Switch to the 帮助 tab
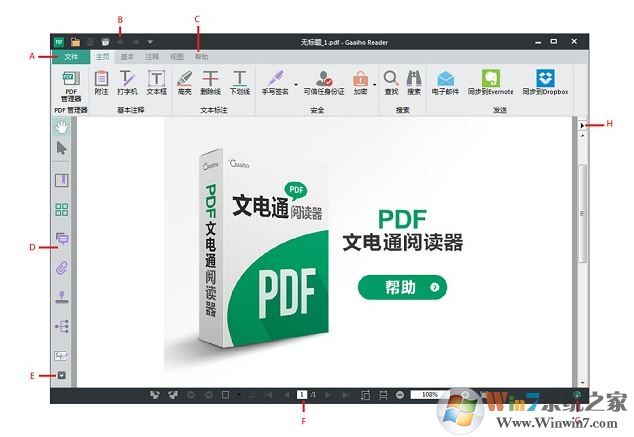This screenshot has width=634, height=437. [201, 57]
